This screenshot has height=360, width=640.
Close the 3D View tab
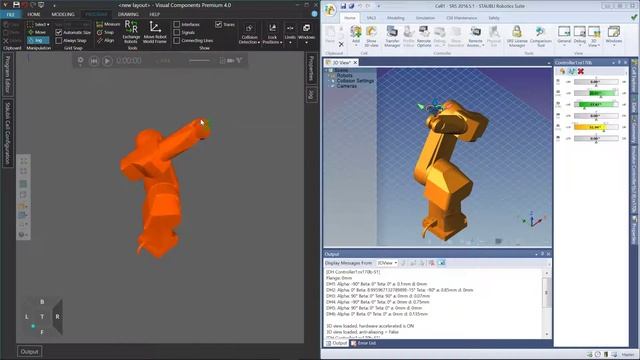tap(355, 62)
